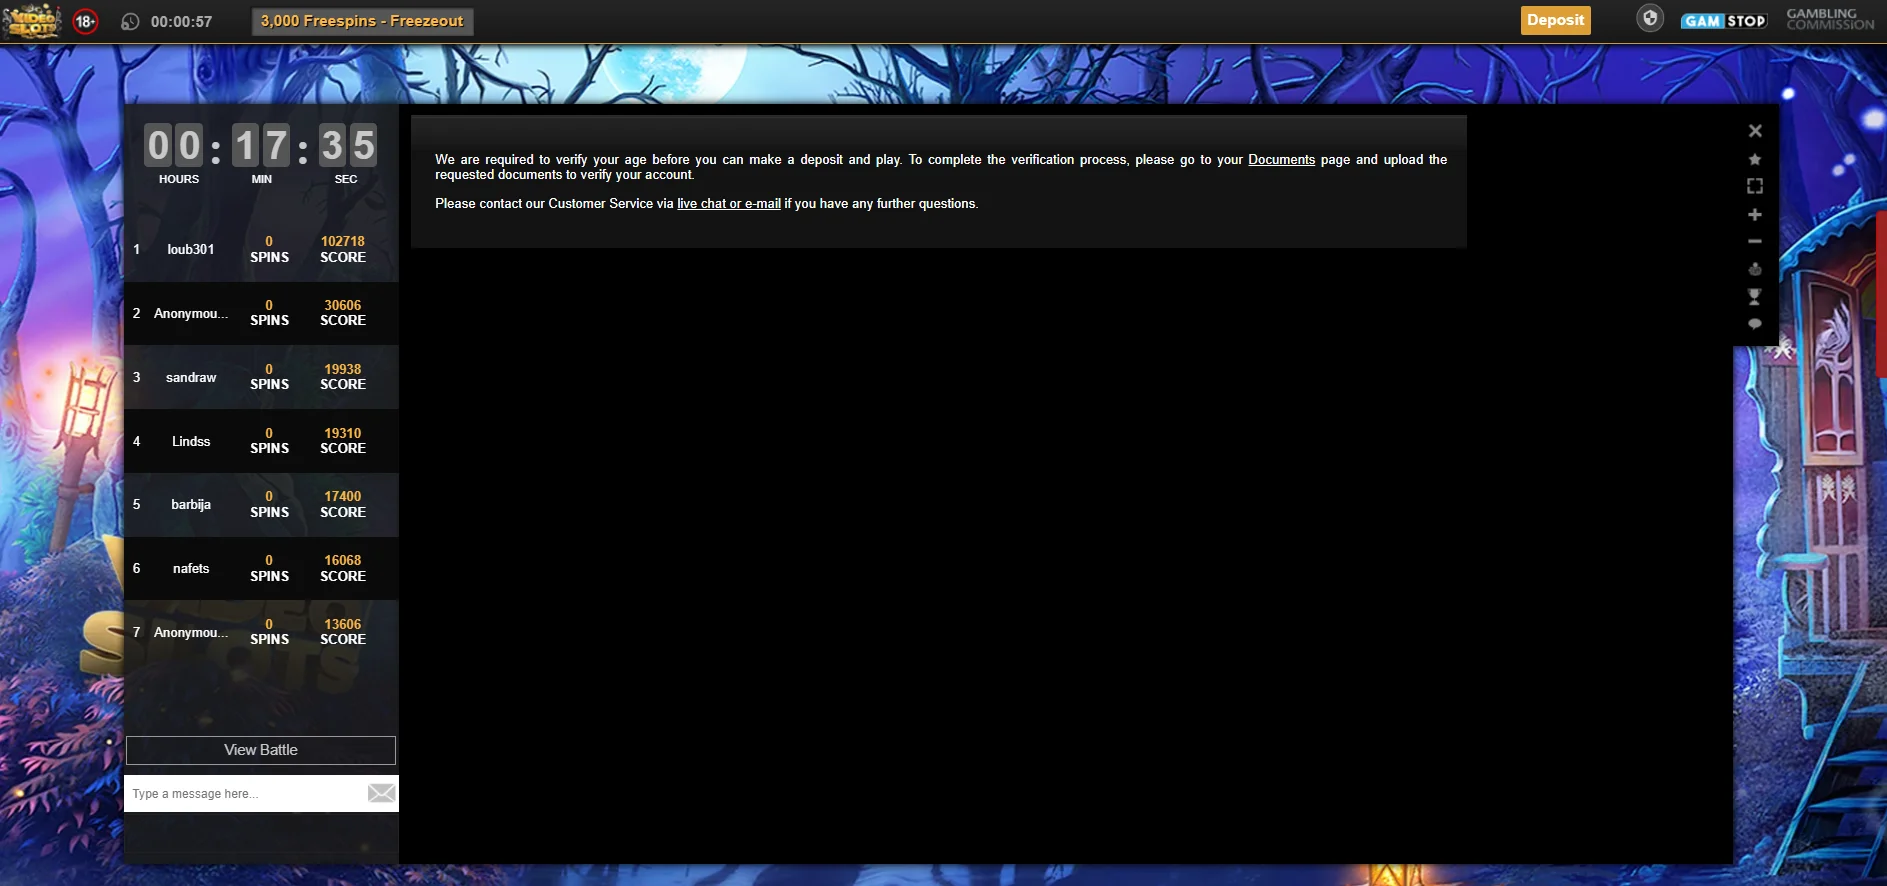1887x886 pixels.
Task: Select the rank 7 Anonymous player
Action: (191, 633)
